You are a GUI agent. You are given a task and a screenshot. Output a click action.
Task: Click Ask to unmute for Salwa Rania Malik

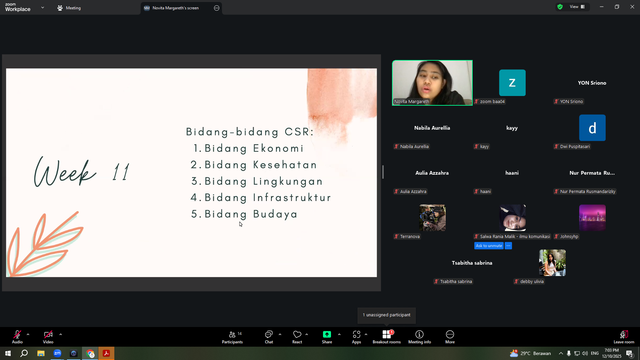(x=489, y=246)
